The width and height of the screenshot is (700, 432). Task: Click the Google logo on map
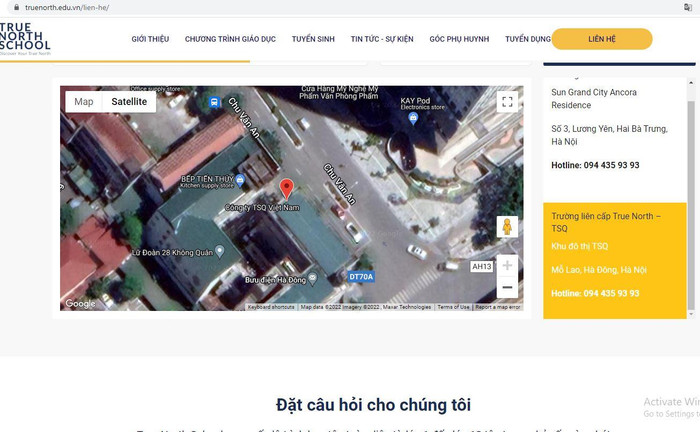[80, 303]
